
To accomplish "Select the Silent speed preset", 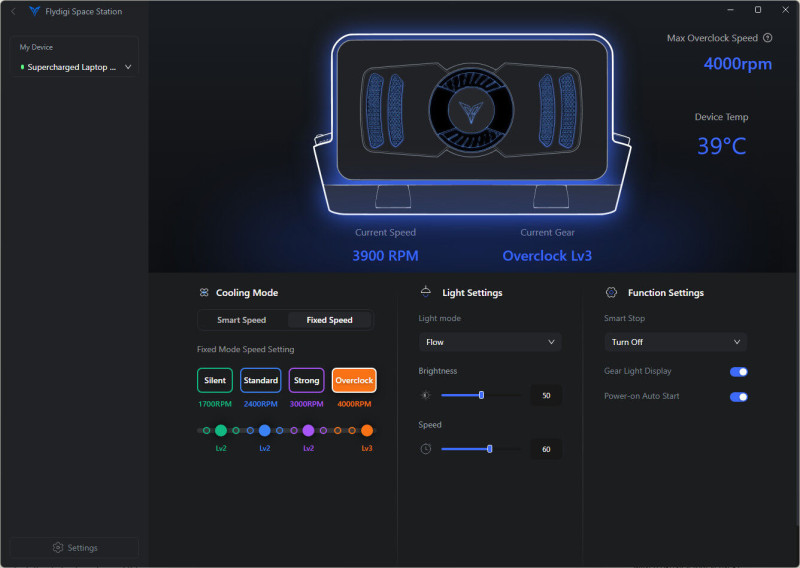I will 215,380.
